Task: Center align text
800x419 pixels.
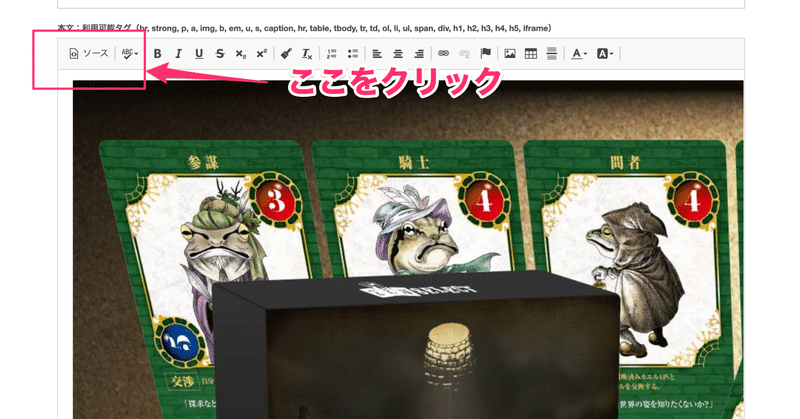Action: coord(398,54)
